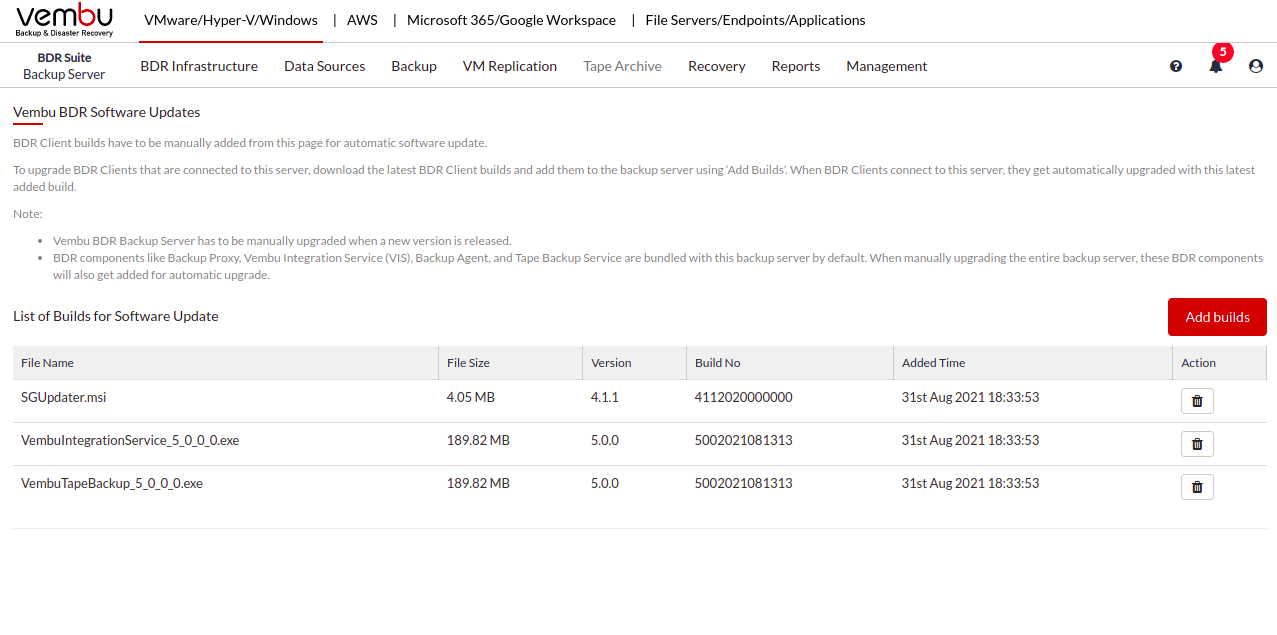
Task: Open the user account profile icon
Action: 1256,66
